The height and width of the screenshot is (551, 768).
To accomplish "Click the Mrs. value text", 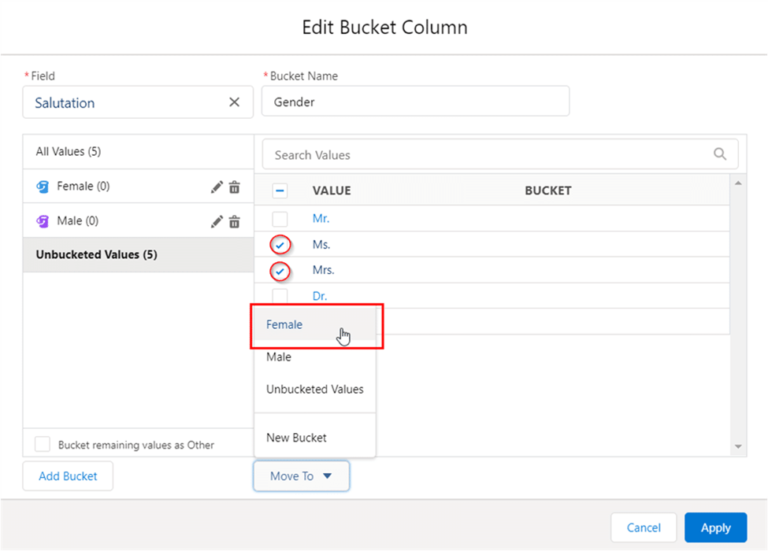I will [x=323, y=270].
